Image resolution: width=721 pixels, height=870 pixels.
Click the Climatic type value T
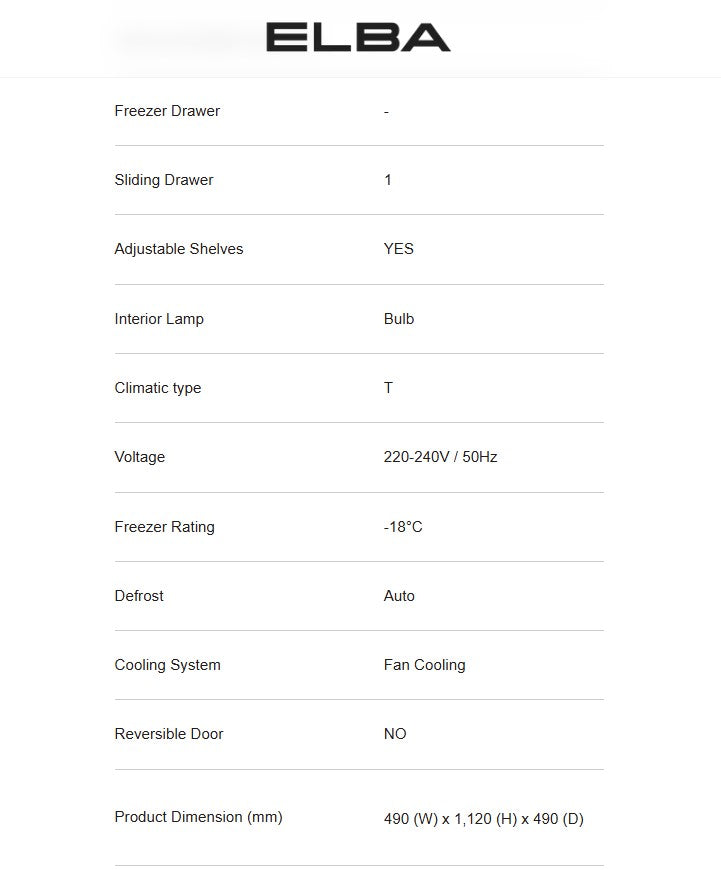click(x=388, y=388)
